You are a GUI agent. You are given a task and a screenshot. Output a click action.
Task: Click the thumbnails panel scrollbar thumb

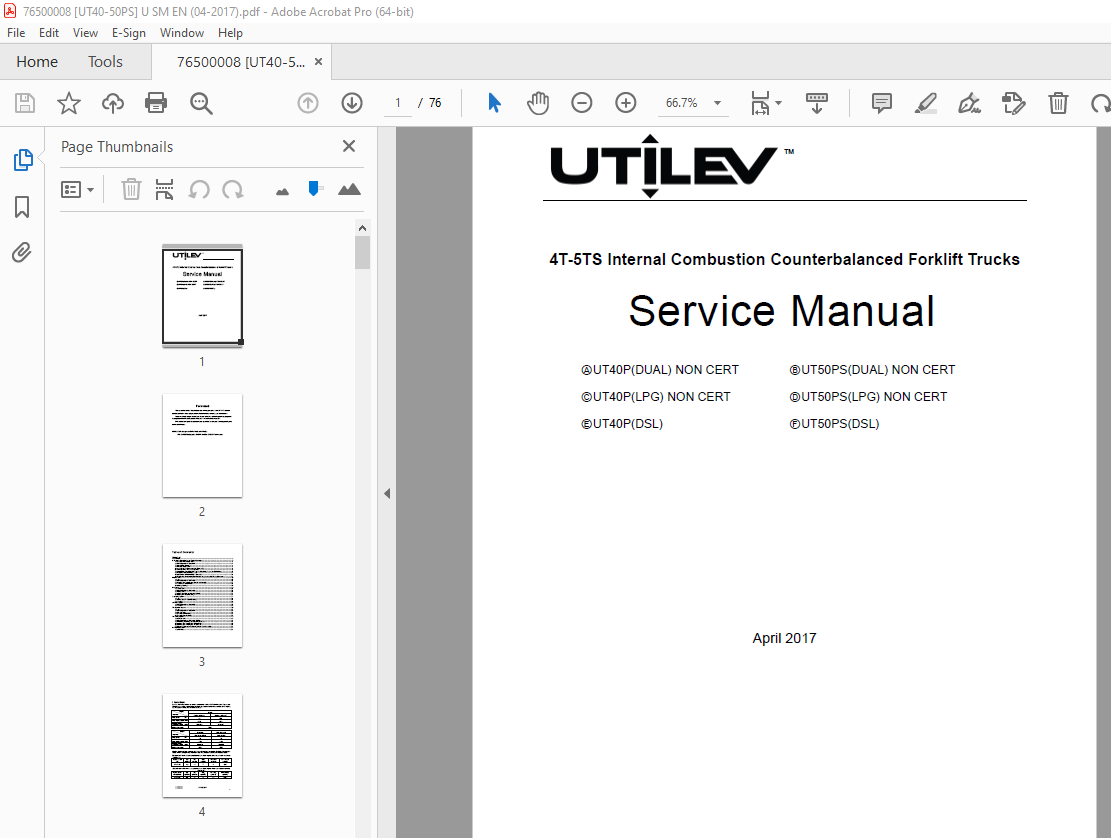(x=362, y=253)
